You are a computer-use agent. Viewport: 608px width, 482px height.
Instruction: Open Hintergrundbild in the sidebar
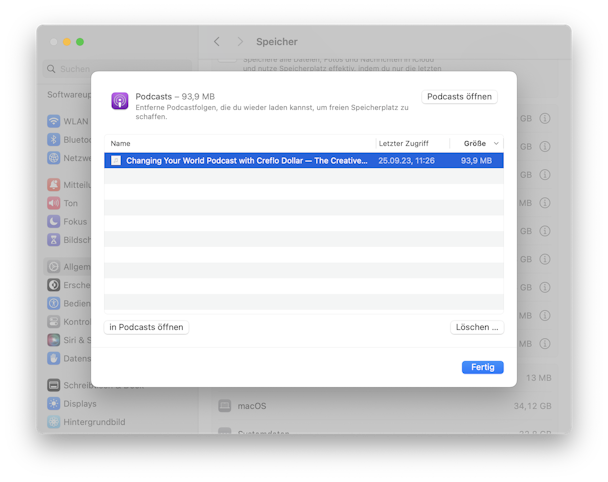click(x=86, y=422)
